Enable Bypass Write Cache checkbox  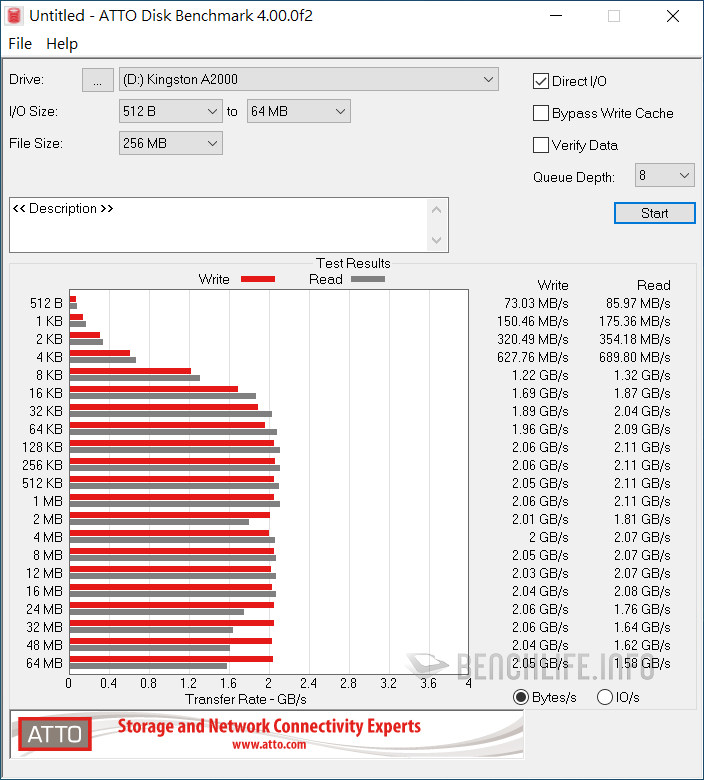tap(540, 113)
